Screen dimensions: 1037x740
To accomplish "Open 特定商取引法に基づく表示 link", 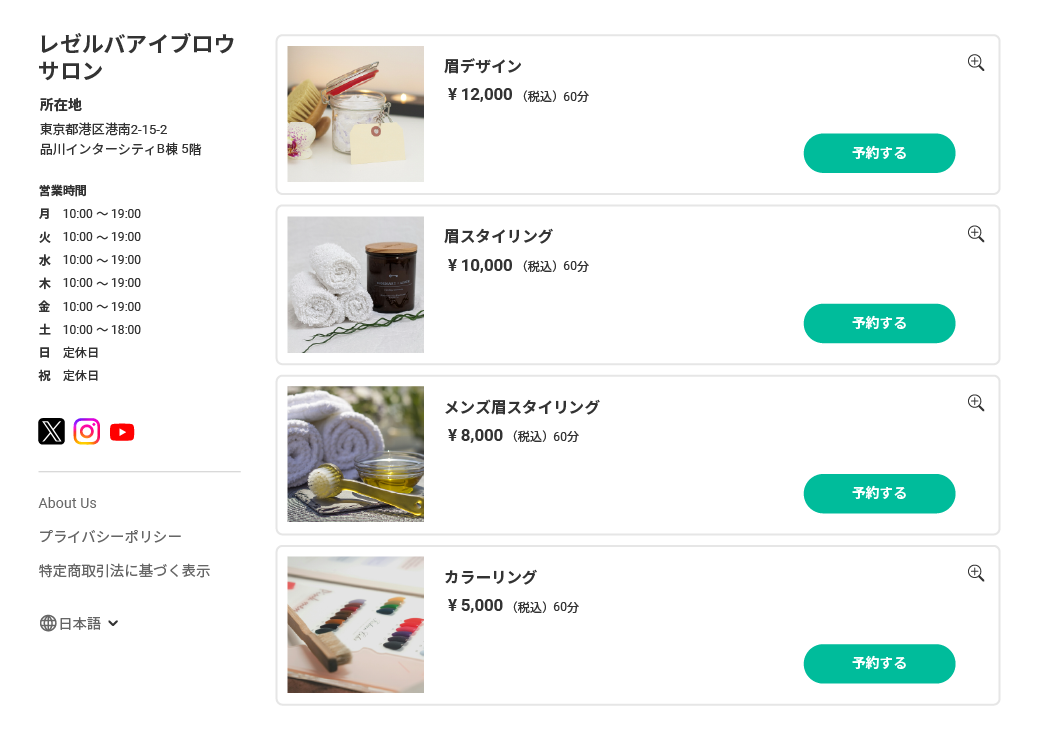I will [124, 571].
